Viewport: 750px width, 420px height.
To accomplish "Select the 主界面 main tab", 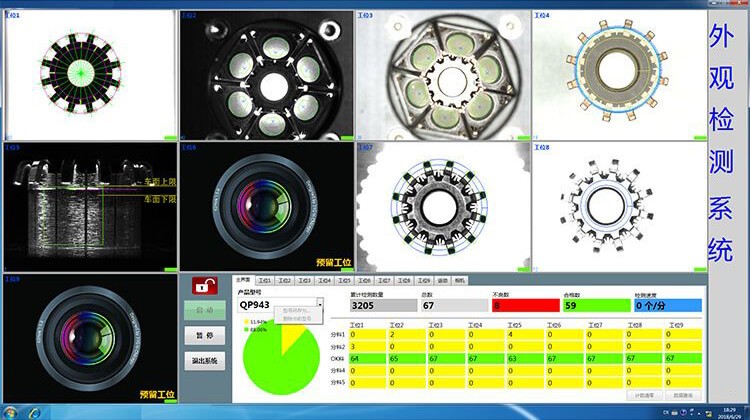I will (x=243, y=281).
